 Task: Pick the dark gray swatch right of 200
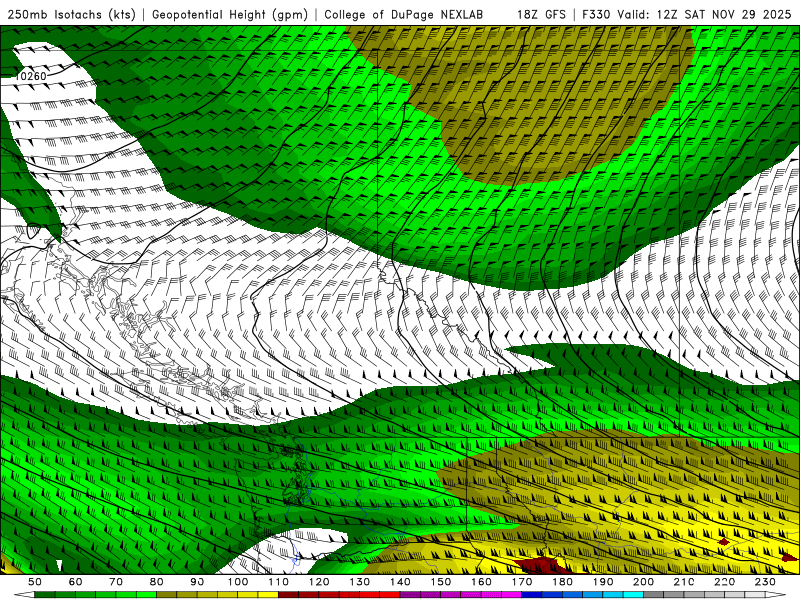pyautogui.click(x=654, y=595)
